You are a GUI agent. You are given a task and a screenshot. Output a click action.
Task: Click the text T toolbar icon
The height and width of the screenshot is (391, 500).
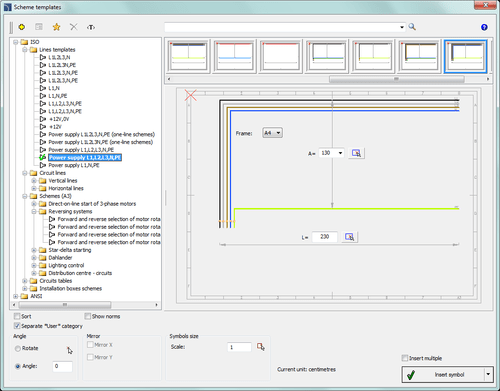[91, 27]
